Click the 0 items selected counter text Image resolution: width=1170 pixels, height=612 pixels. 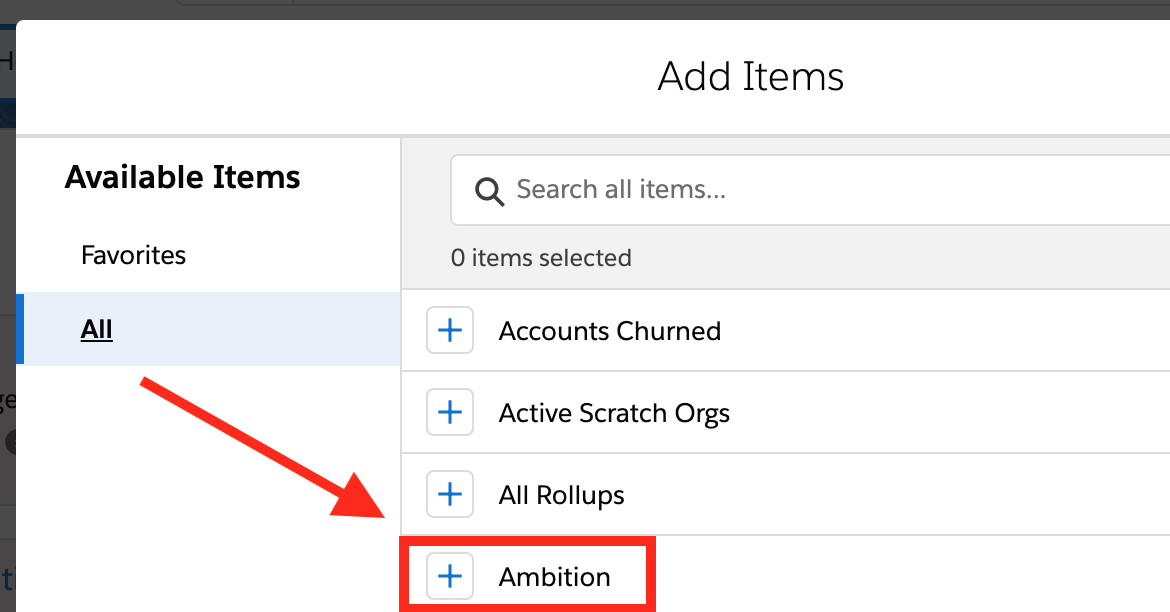541,258
